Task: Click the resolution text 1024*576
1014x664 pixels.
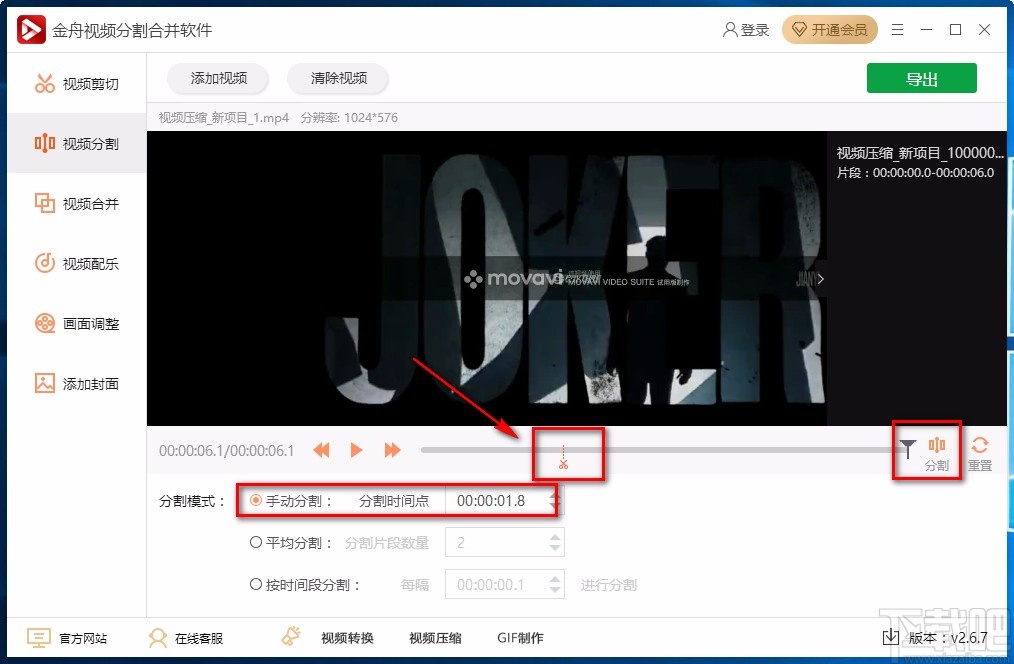Action: [371, 118]
